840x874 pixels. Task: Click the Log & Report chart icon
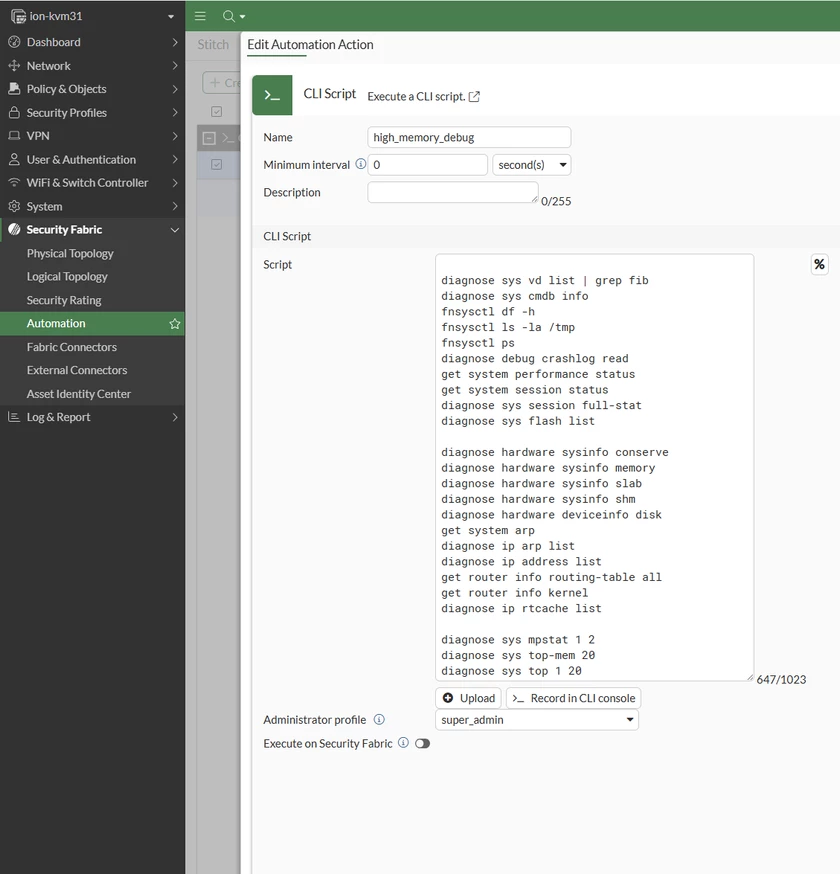point(14,416)
